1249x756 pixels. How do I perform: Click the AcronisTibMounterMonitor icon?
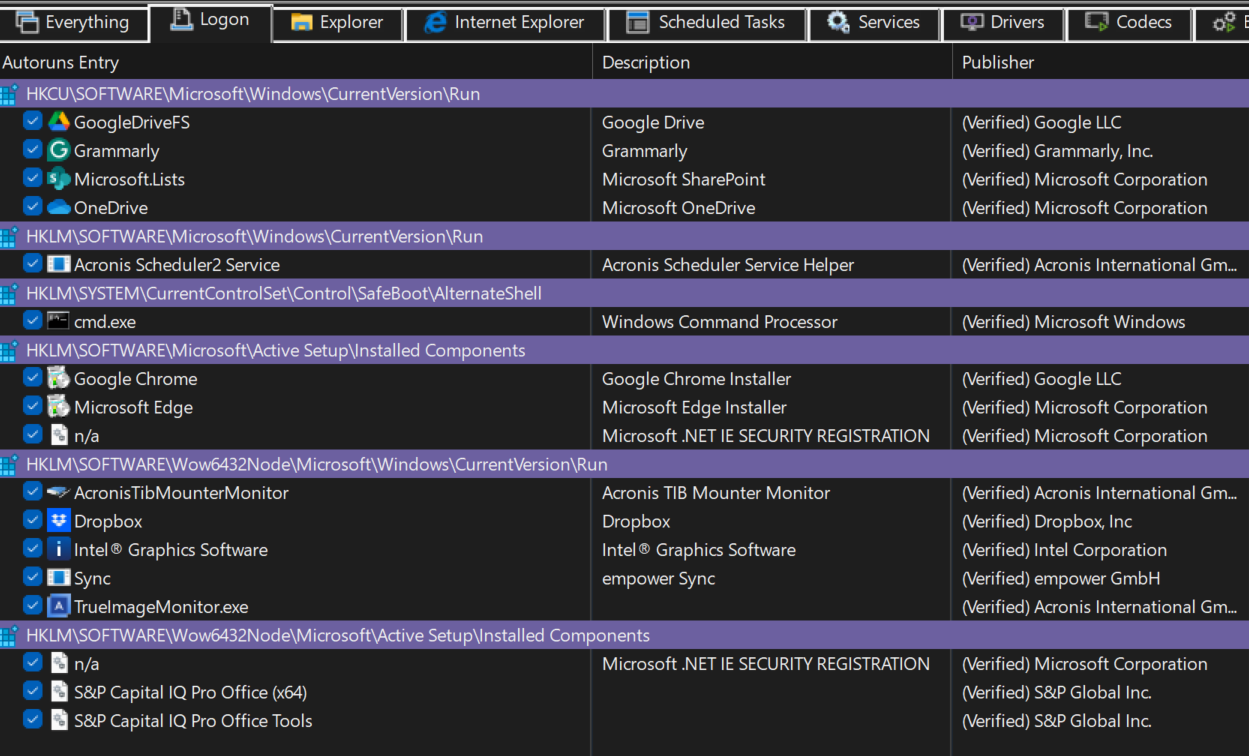click(58, 493)
